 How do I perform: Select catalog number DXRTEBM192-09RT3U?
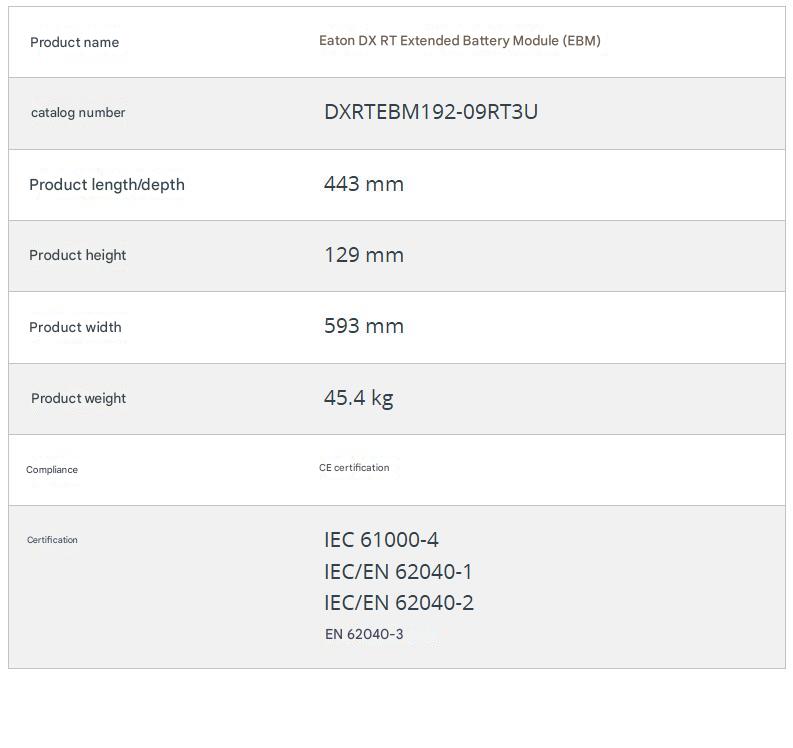tap(430, 112)
